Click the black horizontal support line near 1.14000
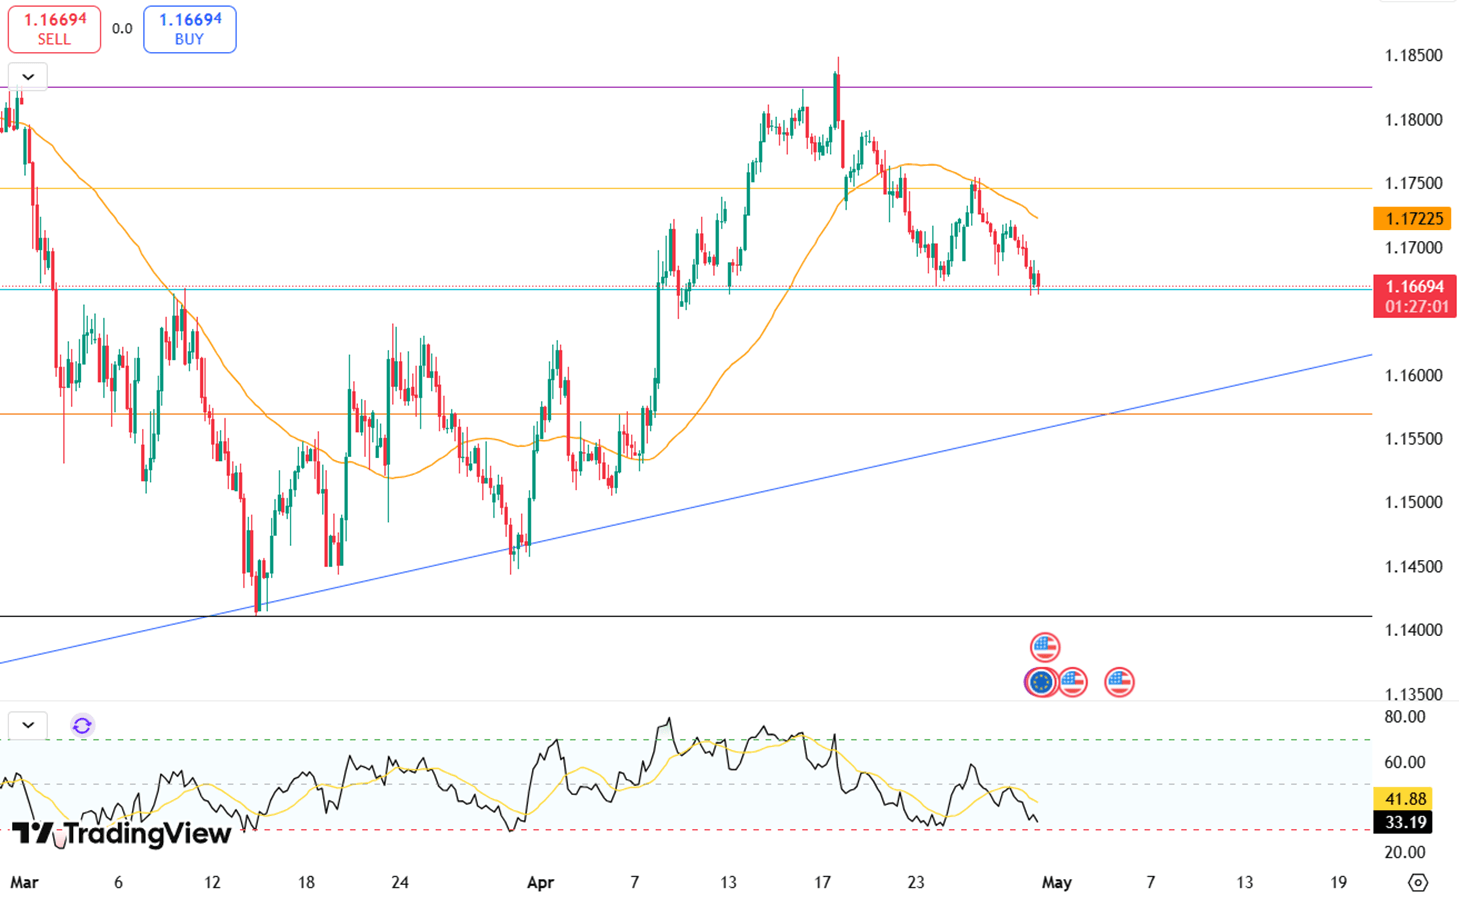This screenshot has height=897, width=1459. pyautogui.click(x=700, y=616)
